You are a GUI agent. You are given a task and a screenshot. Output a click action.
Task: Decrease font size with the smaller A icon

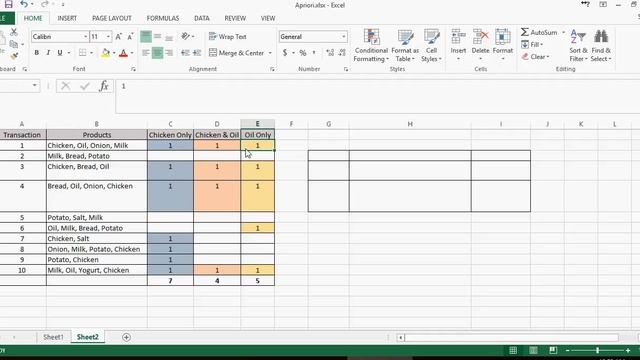pos(130,37)
